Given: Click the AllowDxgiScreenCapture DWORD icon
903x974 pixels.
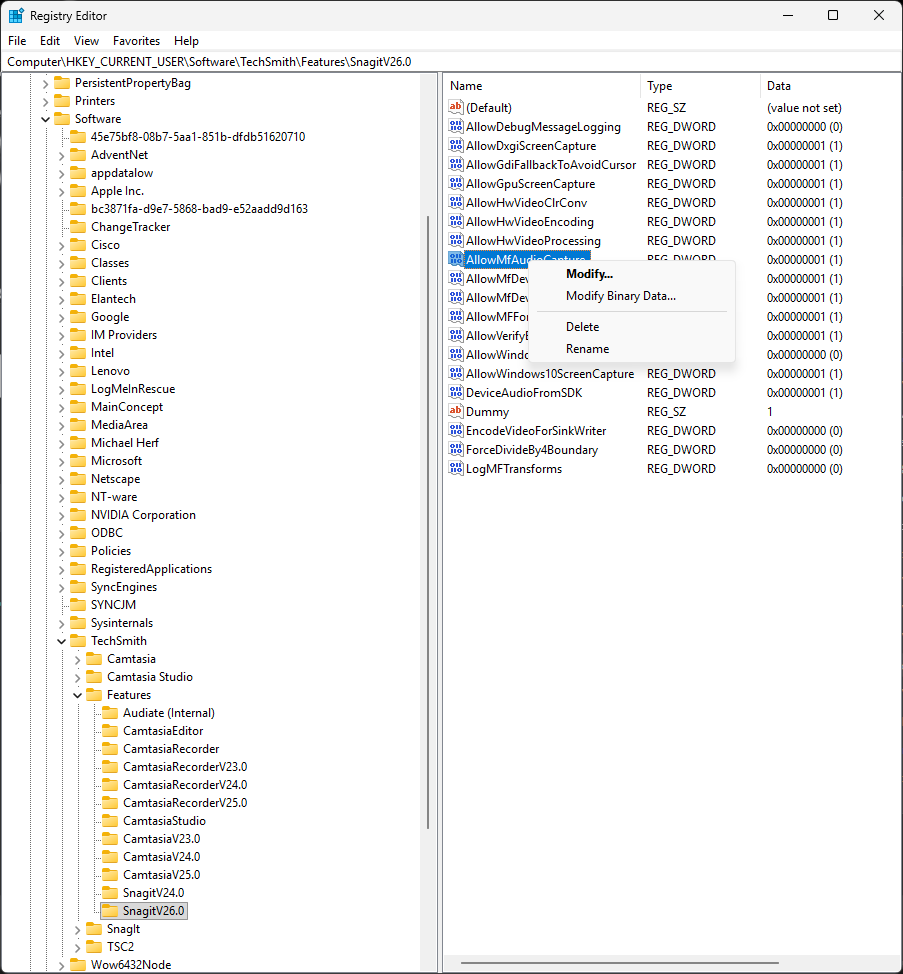Looking at the screenshot, I should click(x=456, y=145).
